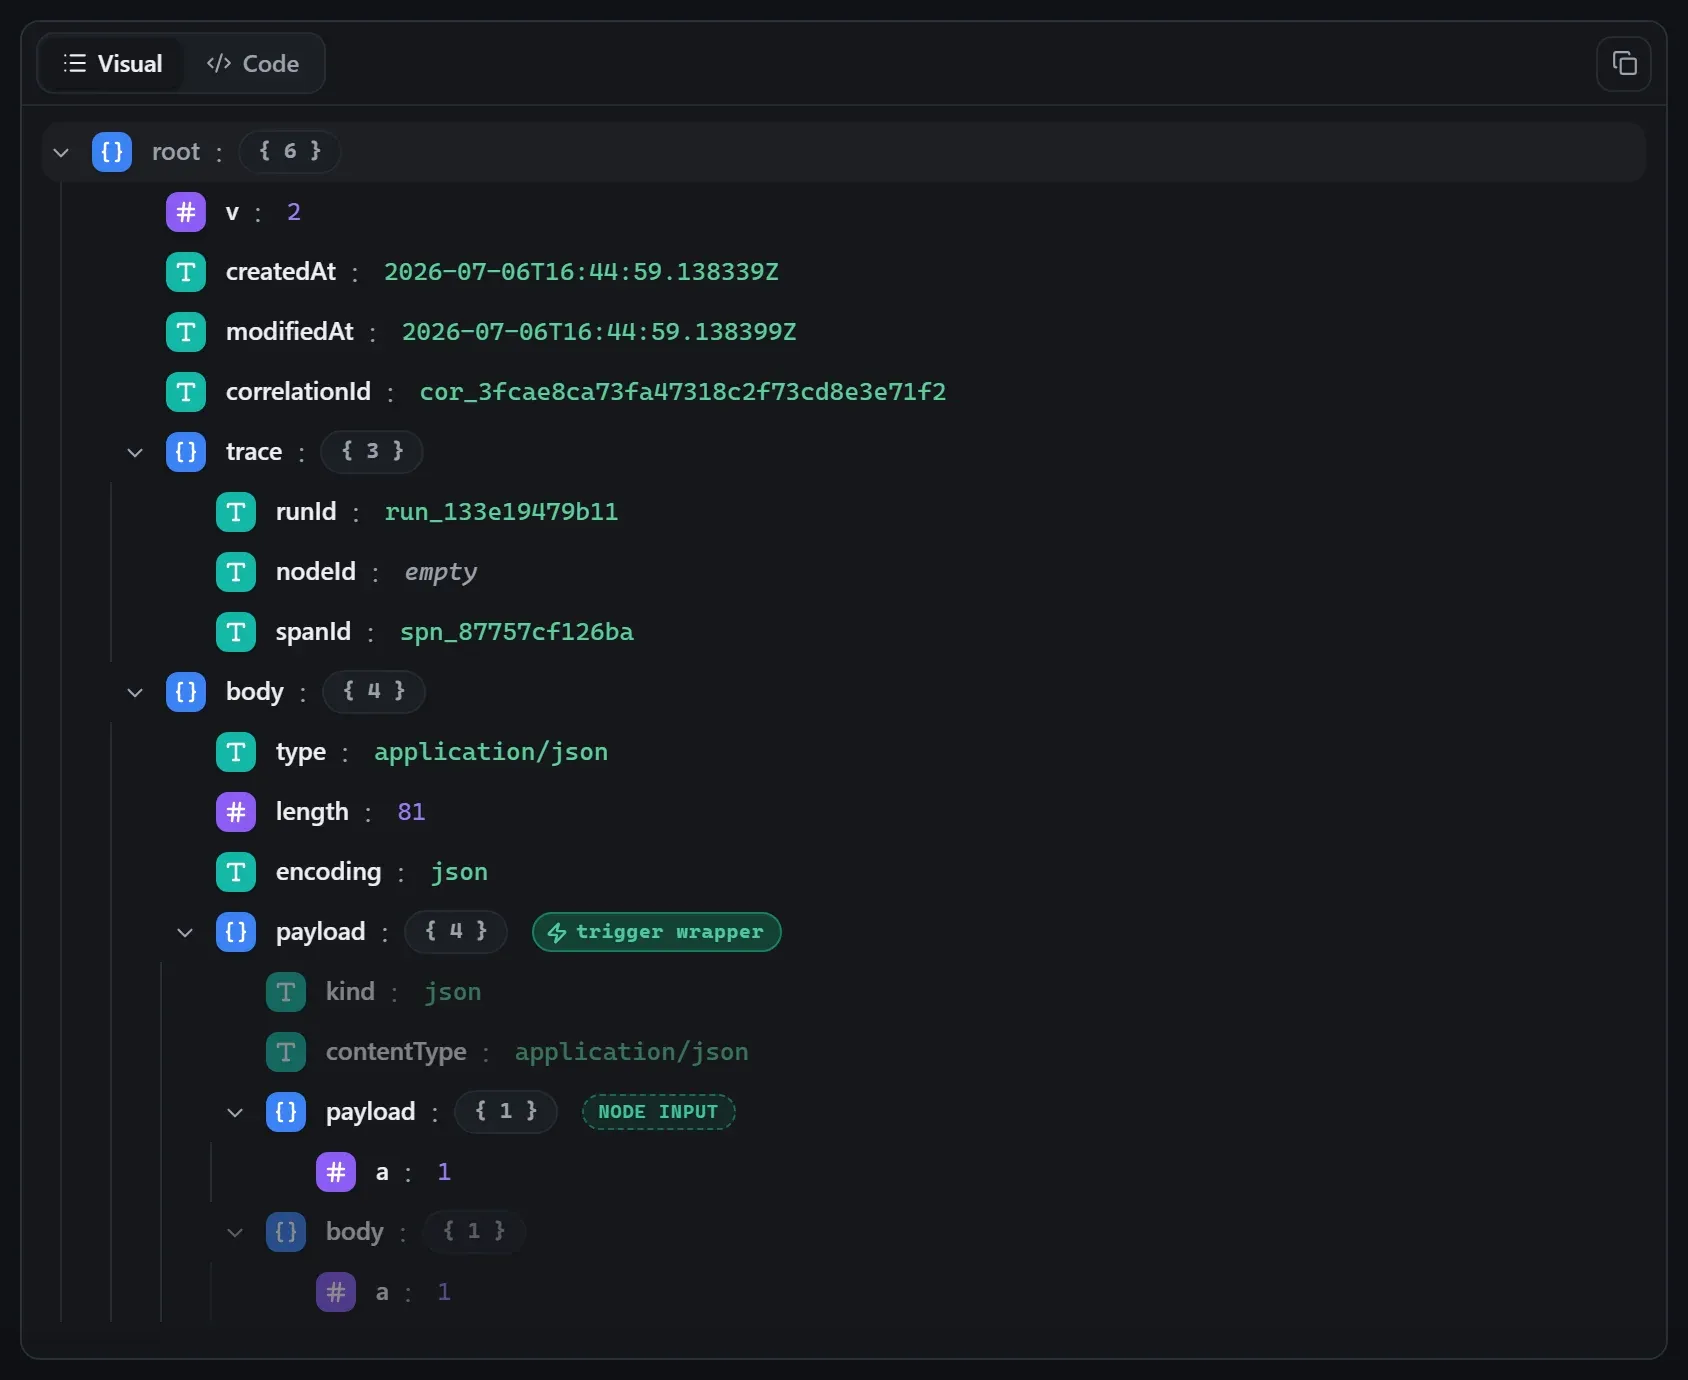Image resolution: width=1688 pixels, height=1380 pixels.
Task: Click the text icon beside createdAt
Action: click(x=186, y=272)
